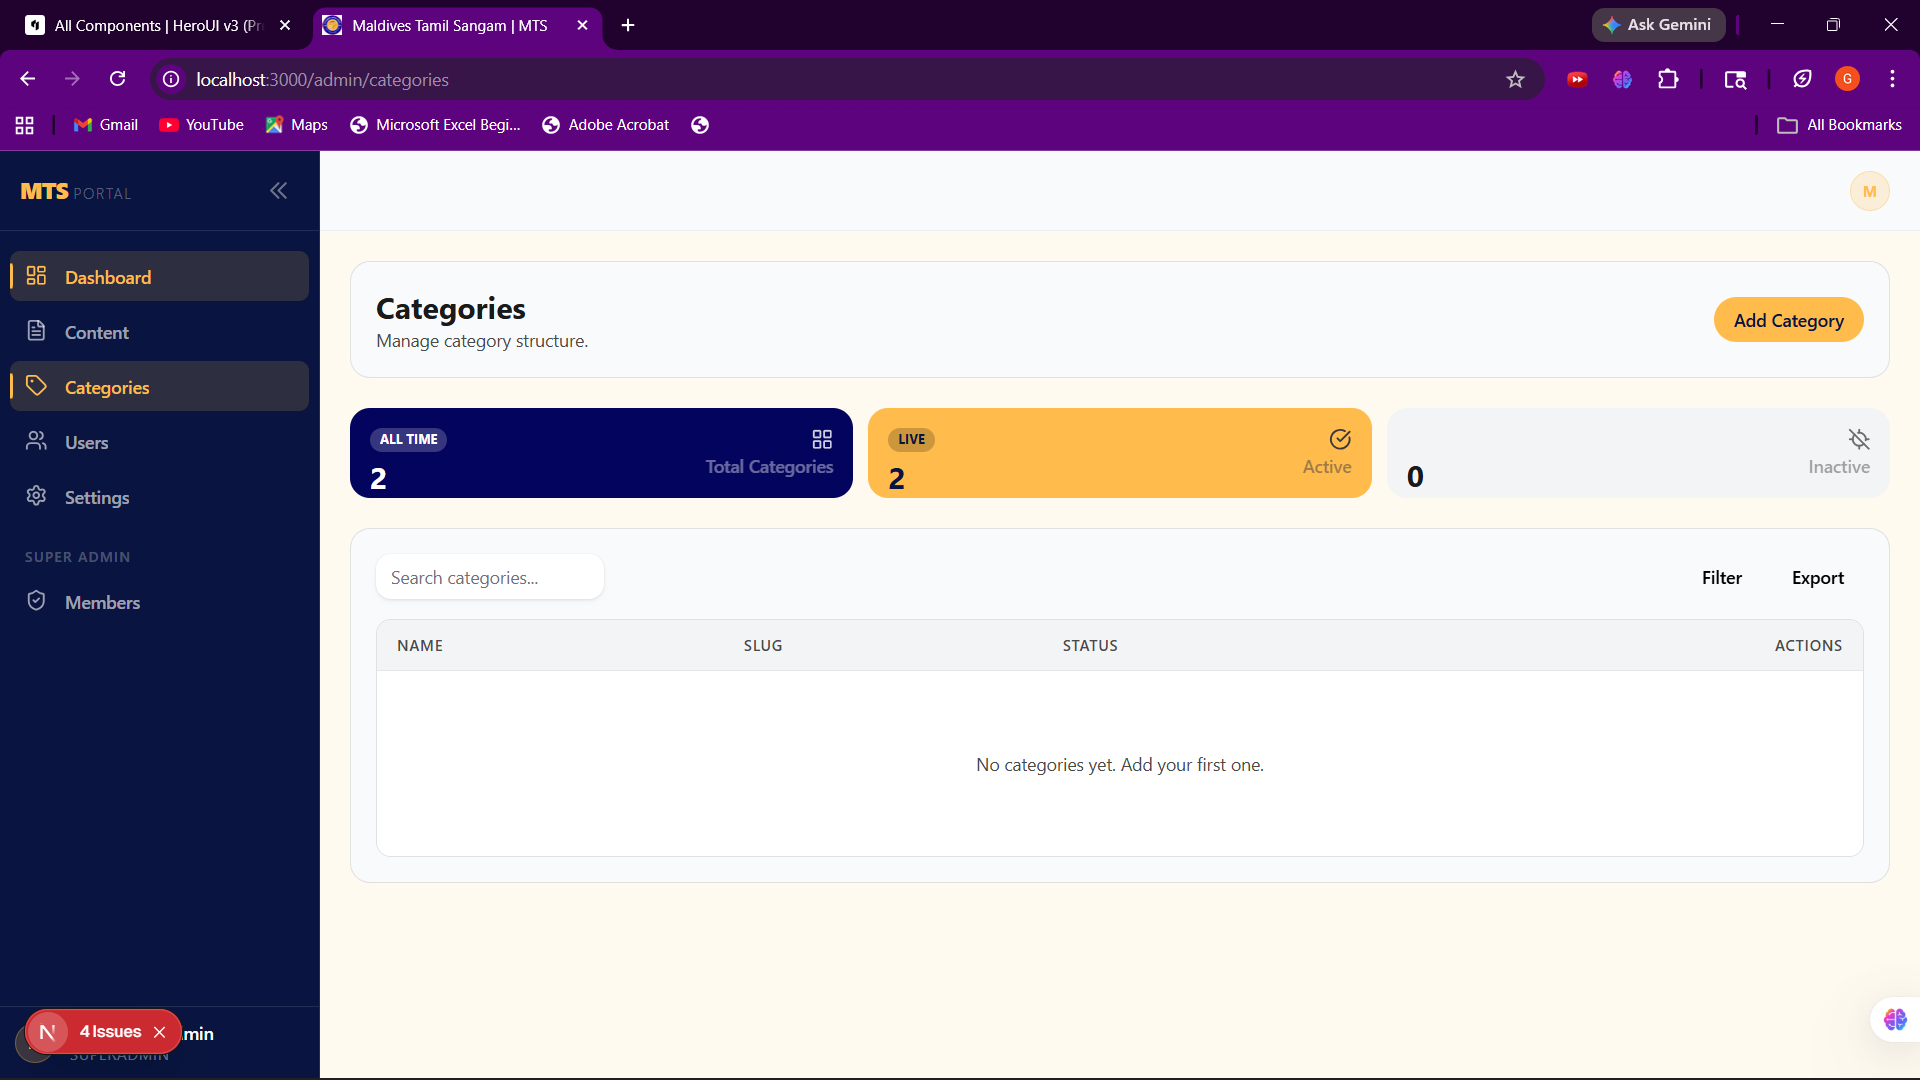This screenshot has width=1920, height=1080.
Task: Open the Gmail bookmark
Action: (106, 125)
